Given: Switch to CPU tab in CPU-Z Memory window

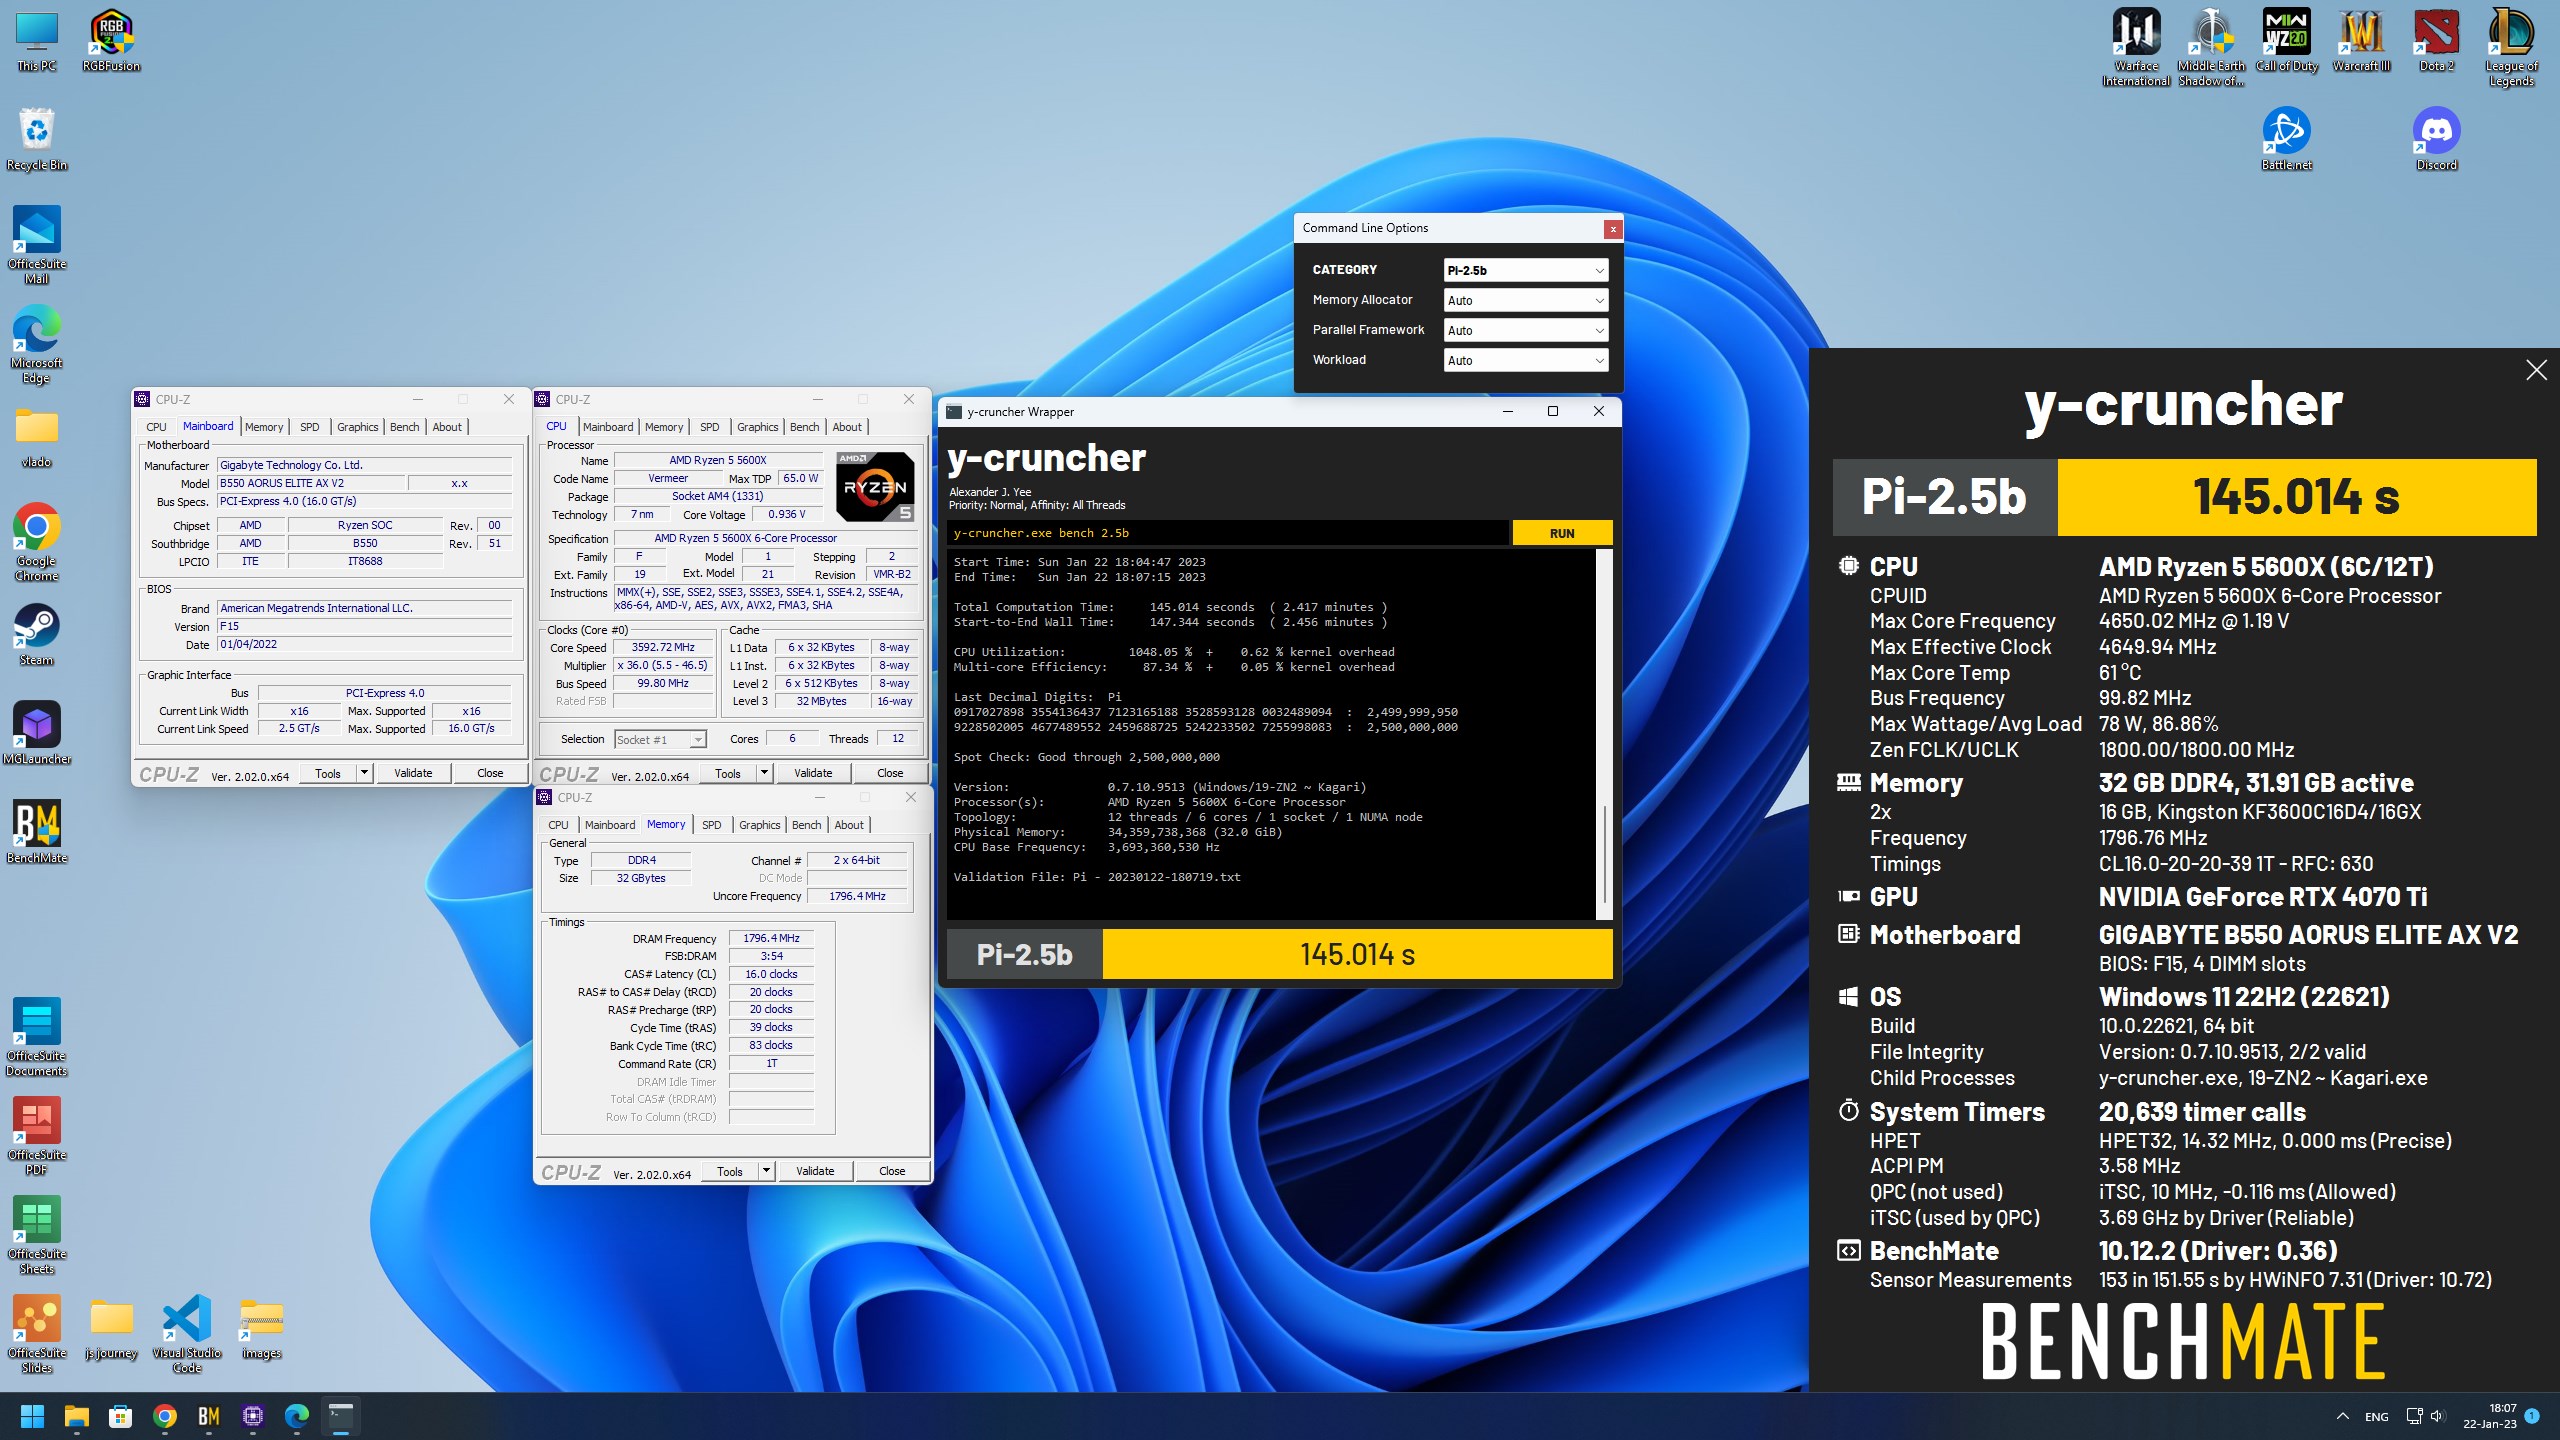Looking at the screenshot, I should [558, 825].
